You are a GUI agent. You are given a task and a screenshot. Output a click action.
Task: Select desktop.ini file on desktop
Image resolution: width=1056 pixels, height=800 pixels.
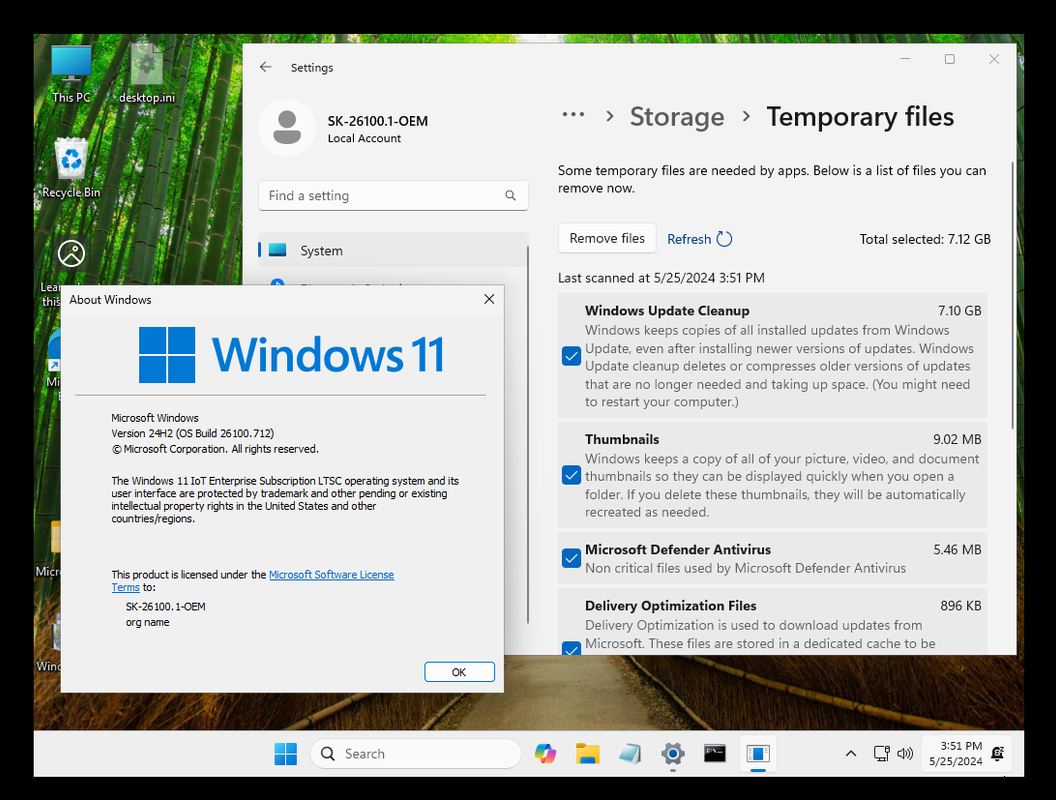click(147, 74)
